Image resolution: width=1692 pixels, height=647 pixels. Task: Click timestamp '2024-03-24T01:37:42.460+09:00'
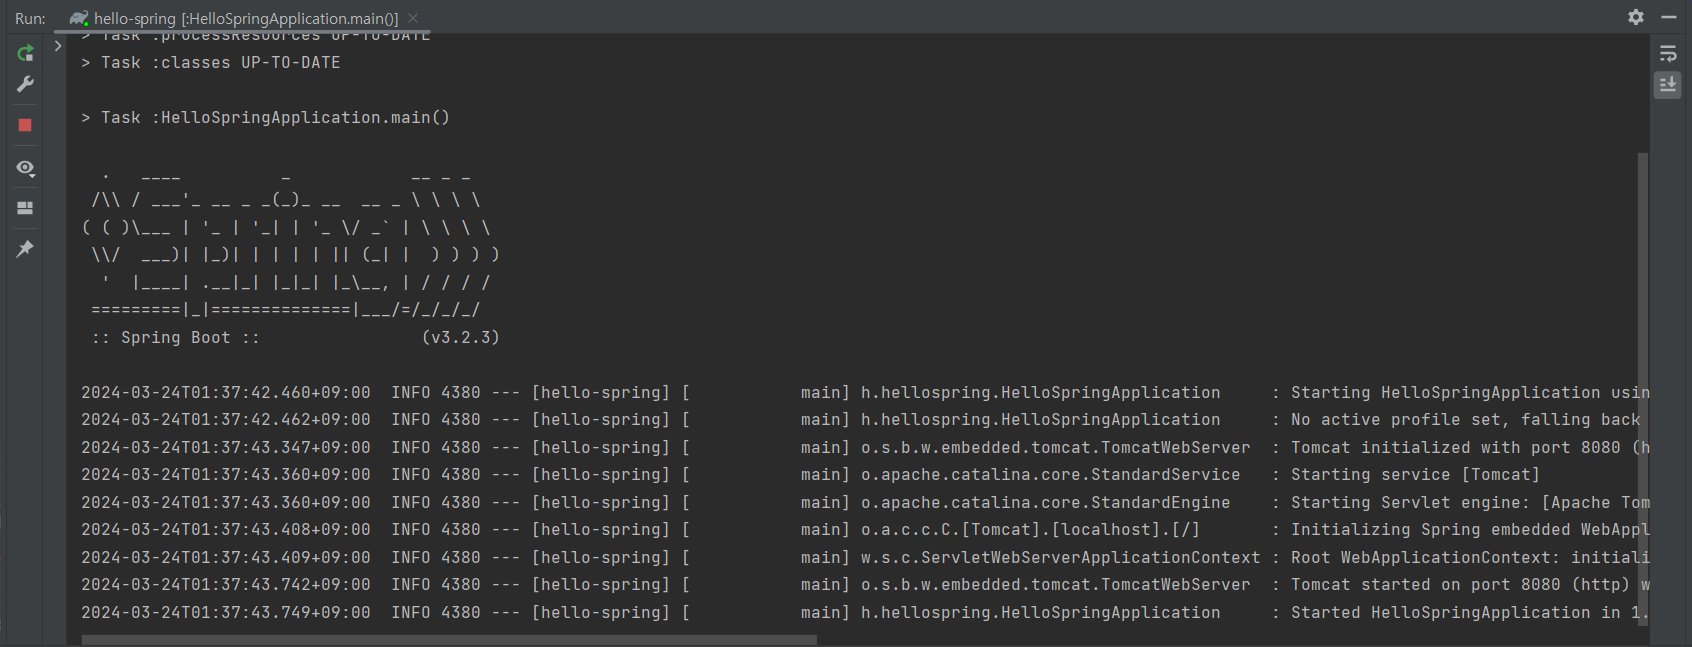(x=226, y=393)
